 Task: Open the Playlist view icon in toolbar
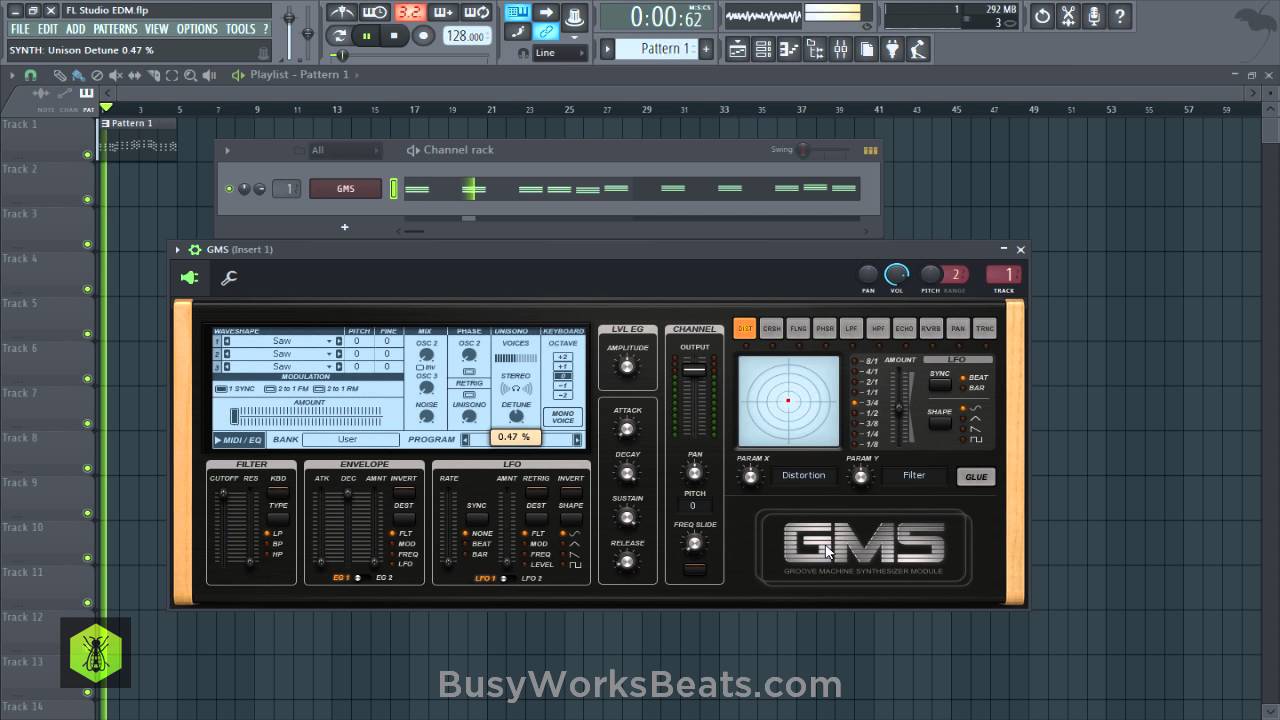tap(737, 48)
